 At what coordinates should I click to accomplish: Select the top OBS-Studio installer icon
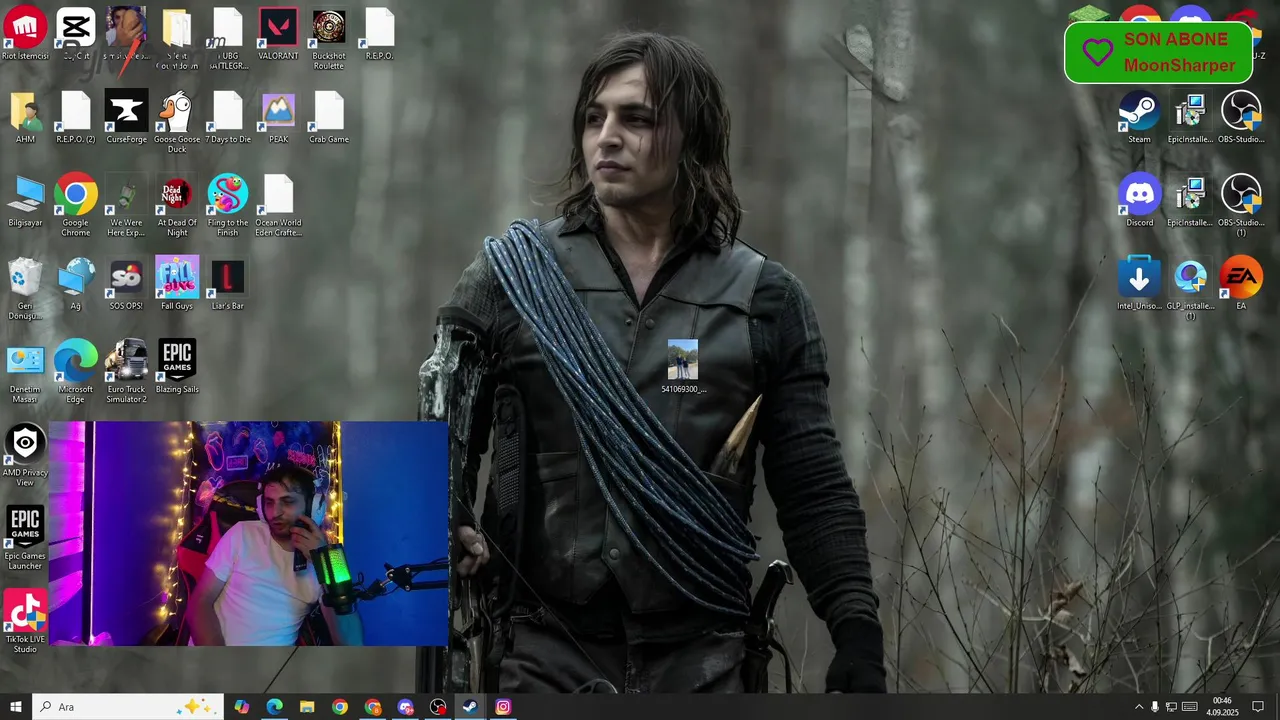pos(1241,111)
